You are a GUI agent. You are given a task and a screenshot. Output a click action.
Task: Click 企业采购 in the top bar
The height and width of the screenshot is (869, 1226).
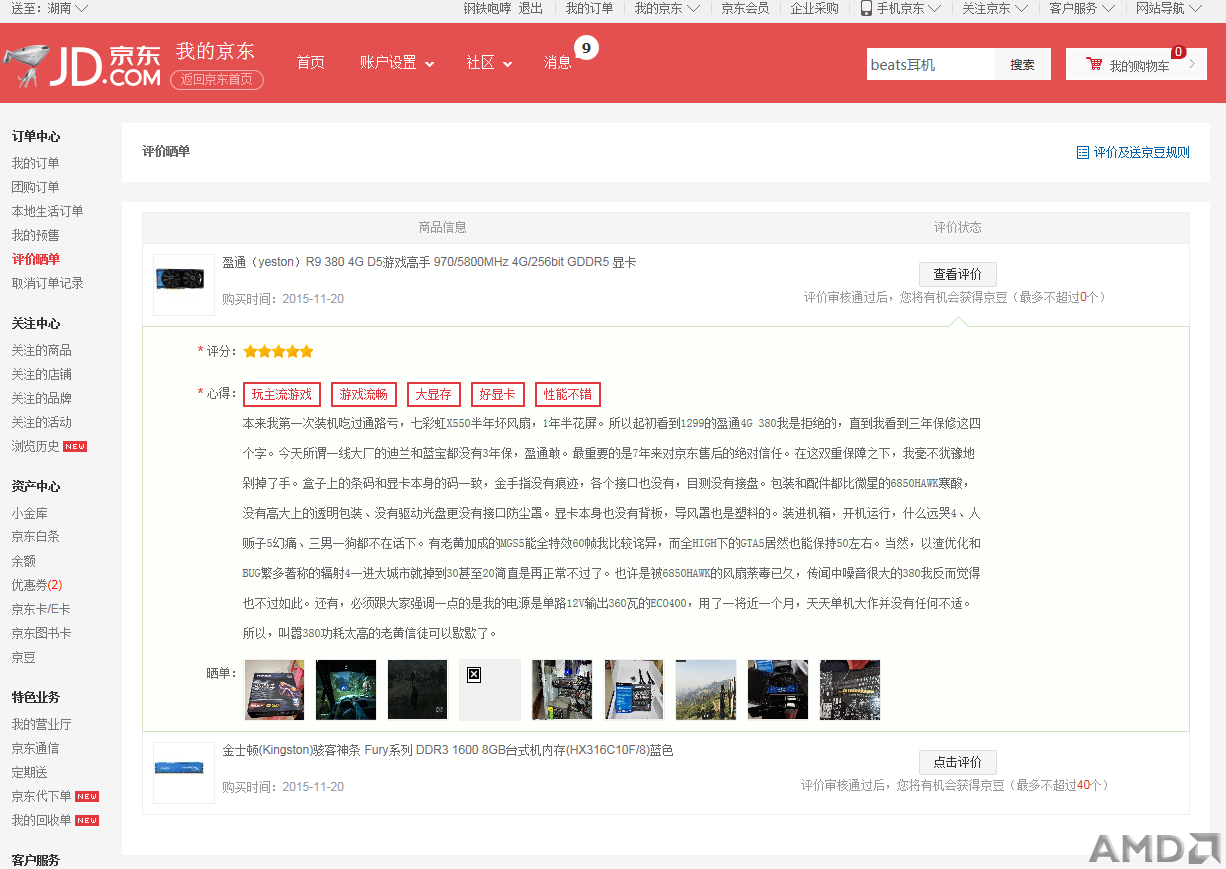(x=815, y=8)
